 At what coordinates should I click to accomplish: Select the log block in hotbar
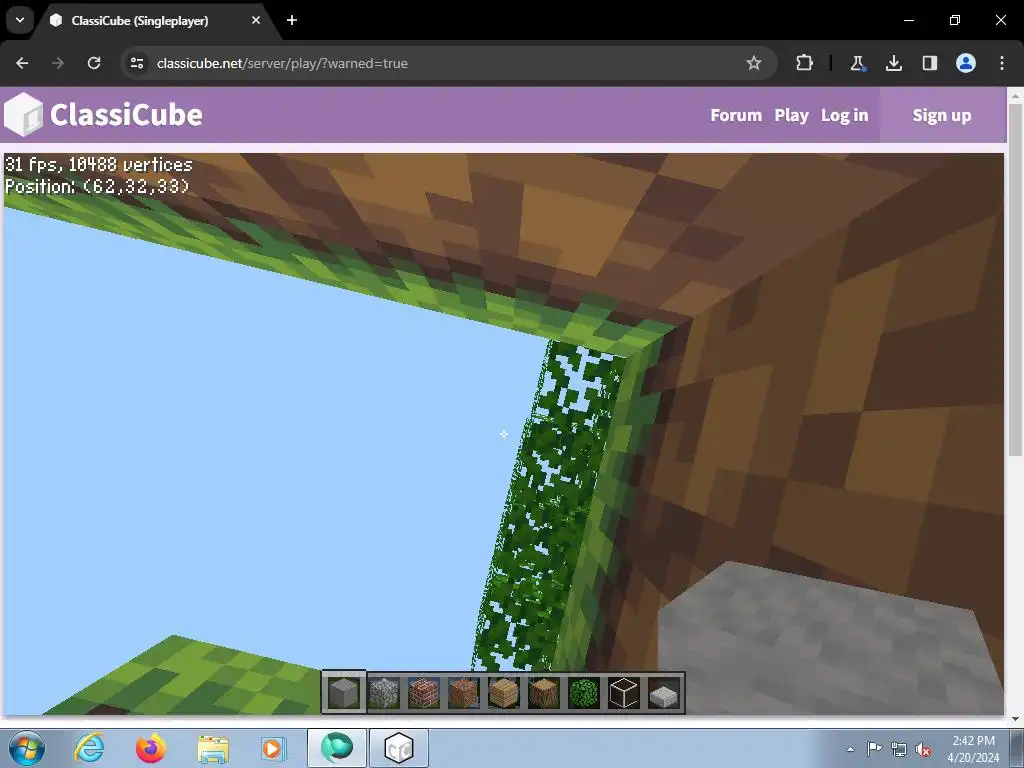543,692
